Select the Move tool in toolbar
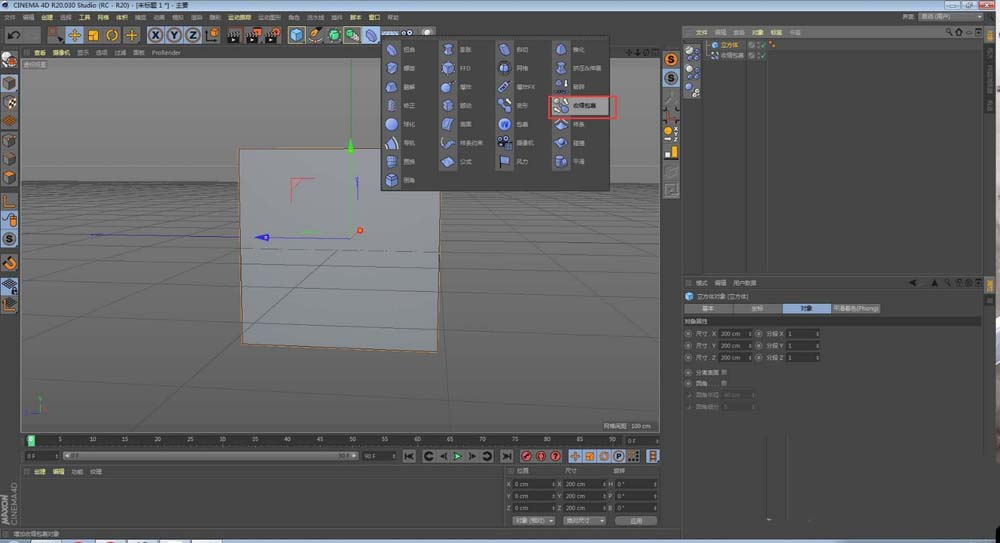 click(x=74, y=35)
